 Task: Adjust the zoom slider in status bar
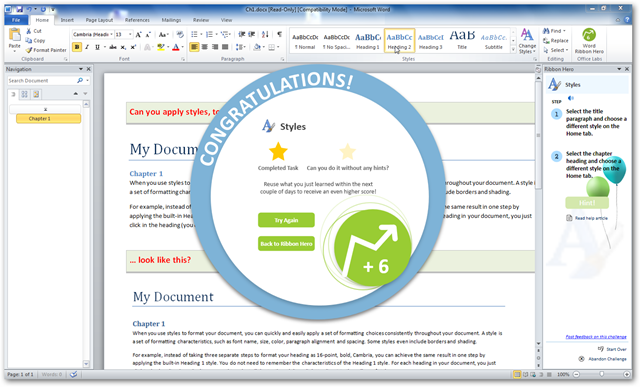click(x=602, y=374)
